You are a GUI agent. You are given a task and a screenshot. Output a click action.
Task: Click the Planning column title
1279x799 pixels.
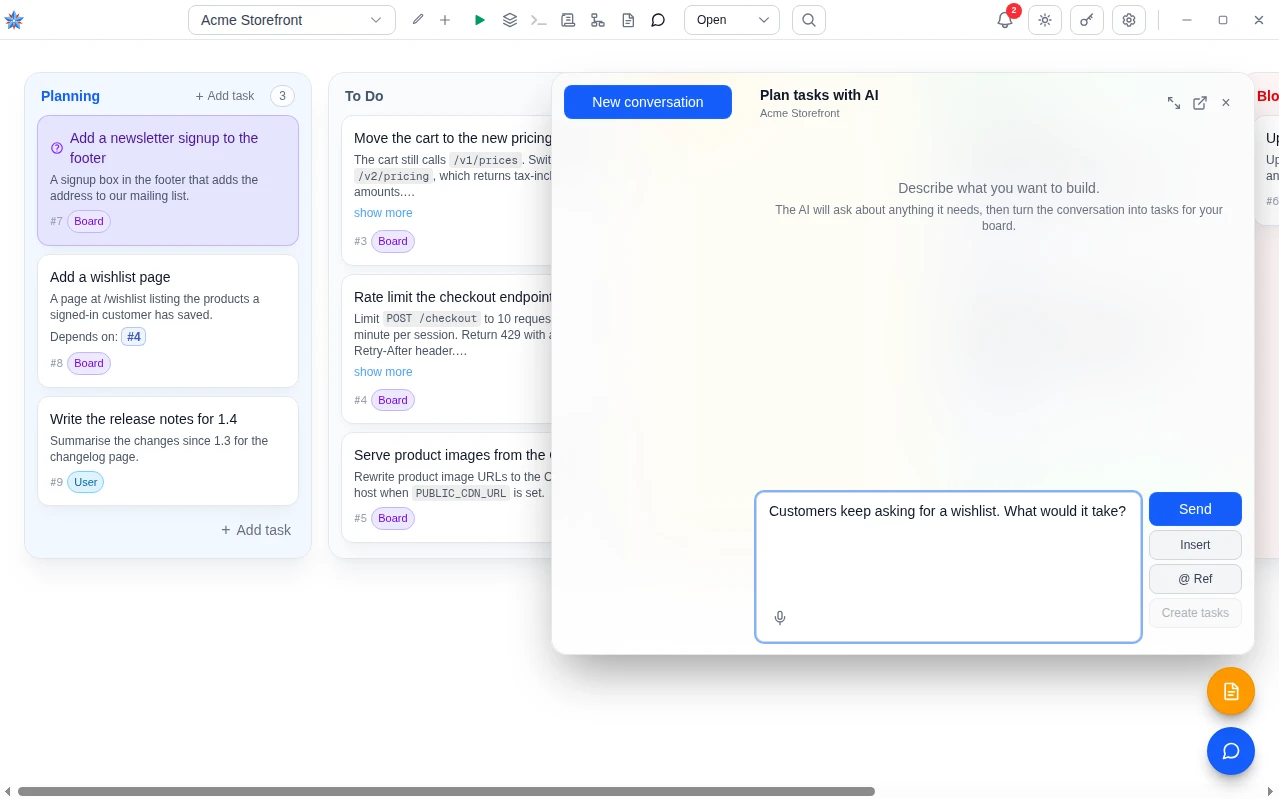coord(70,96)
